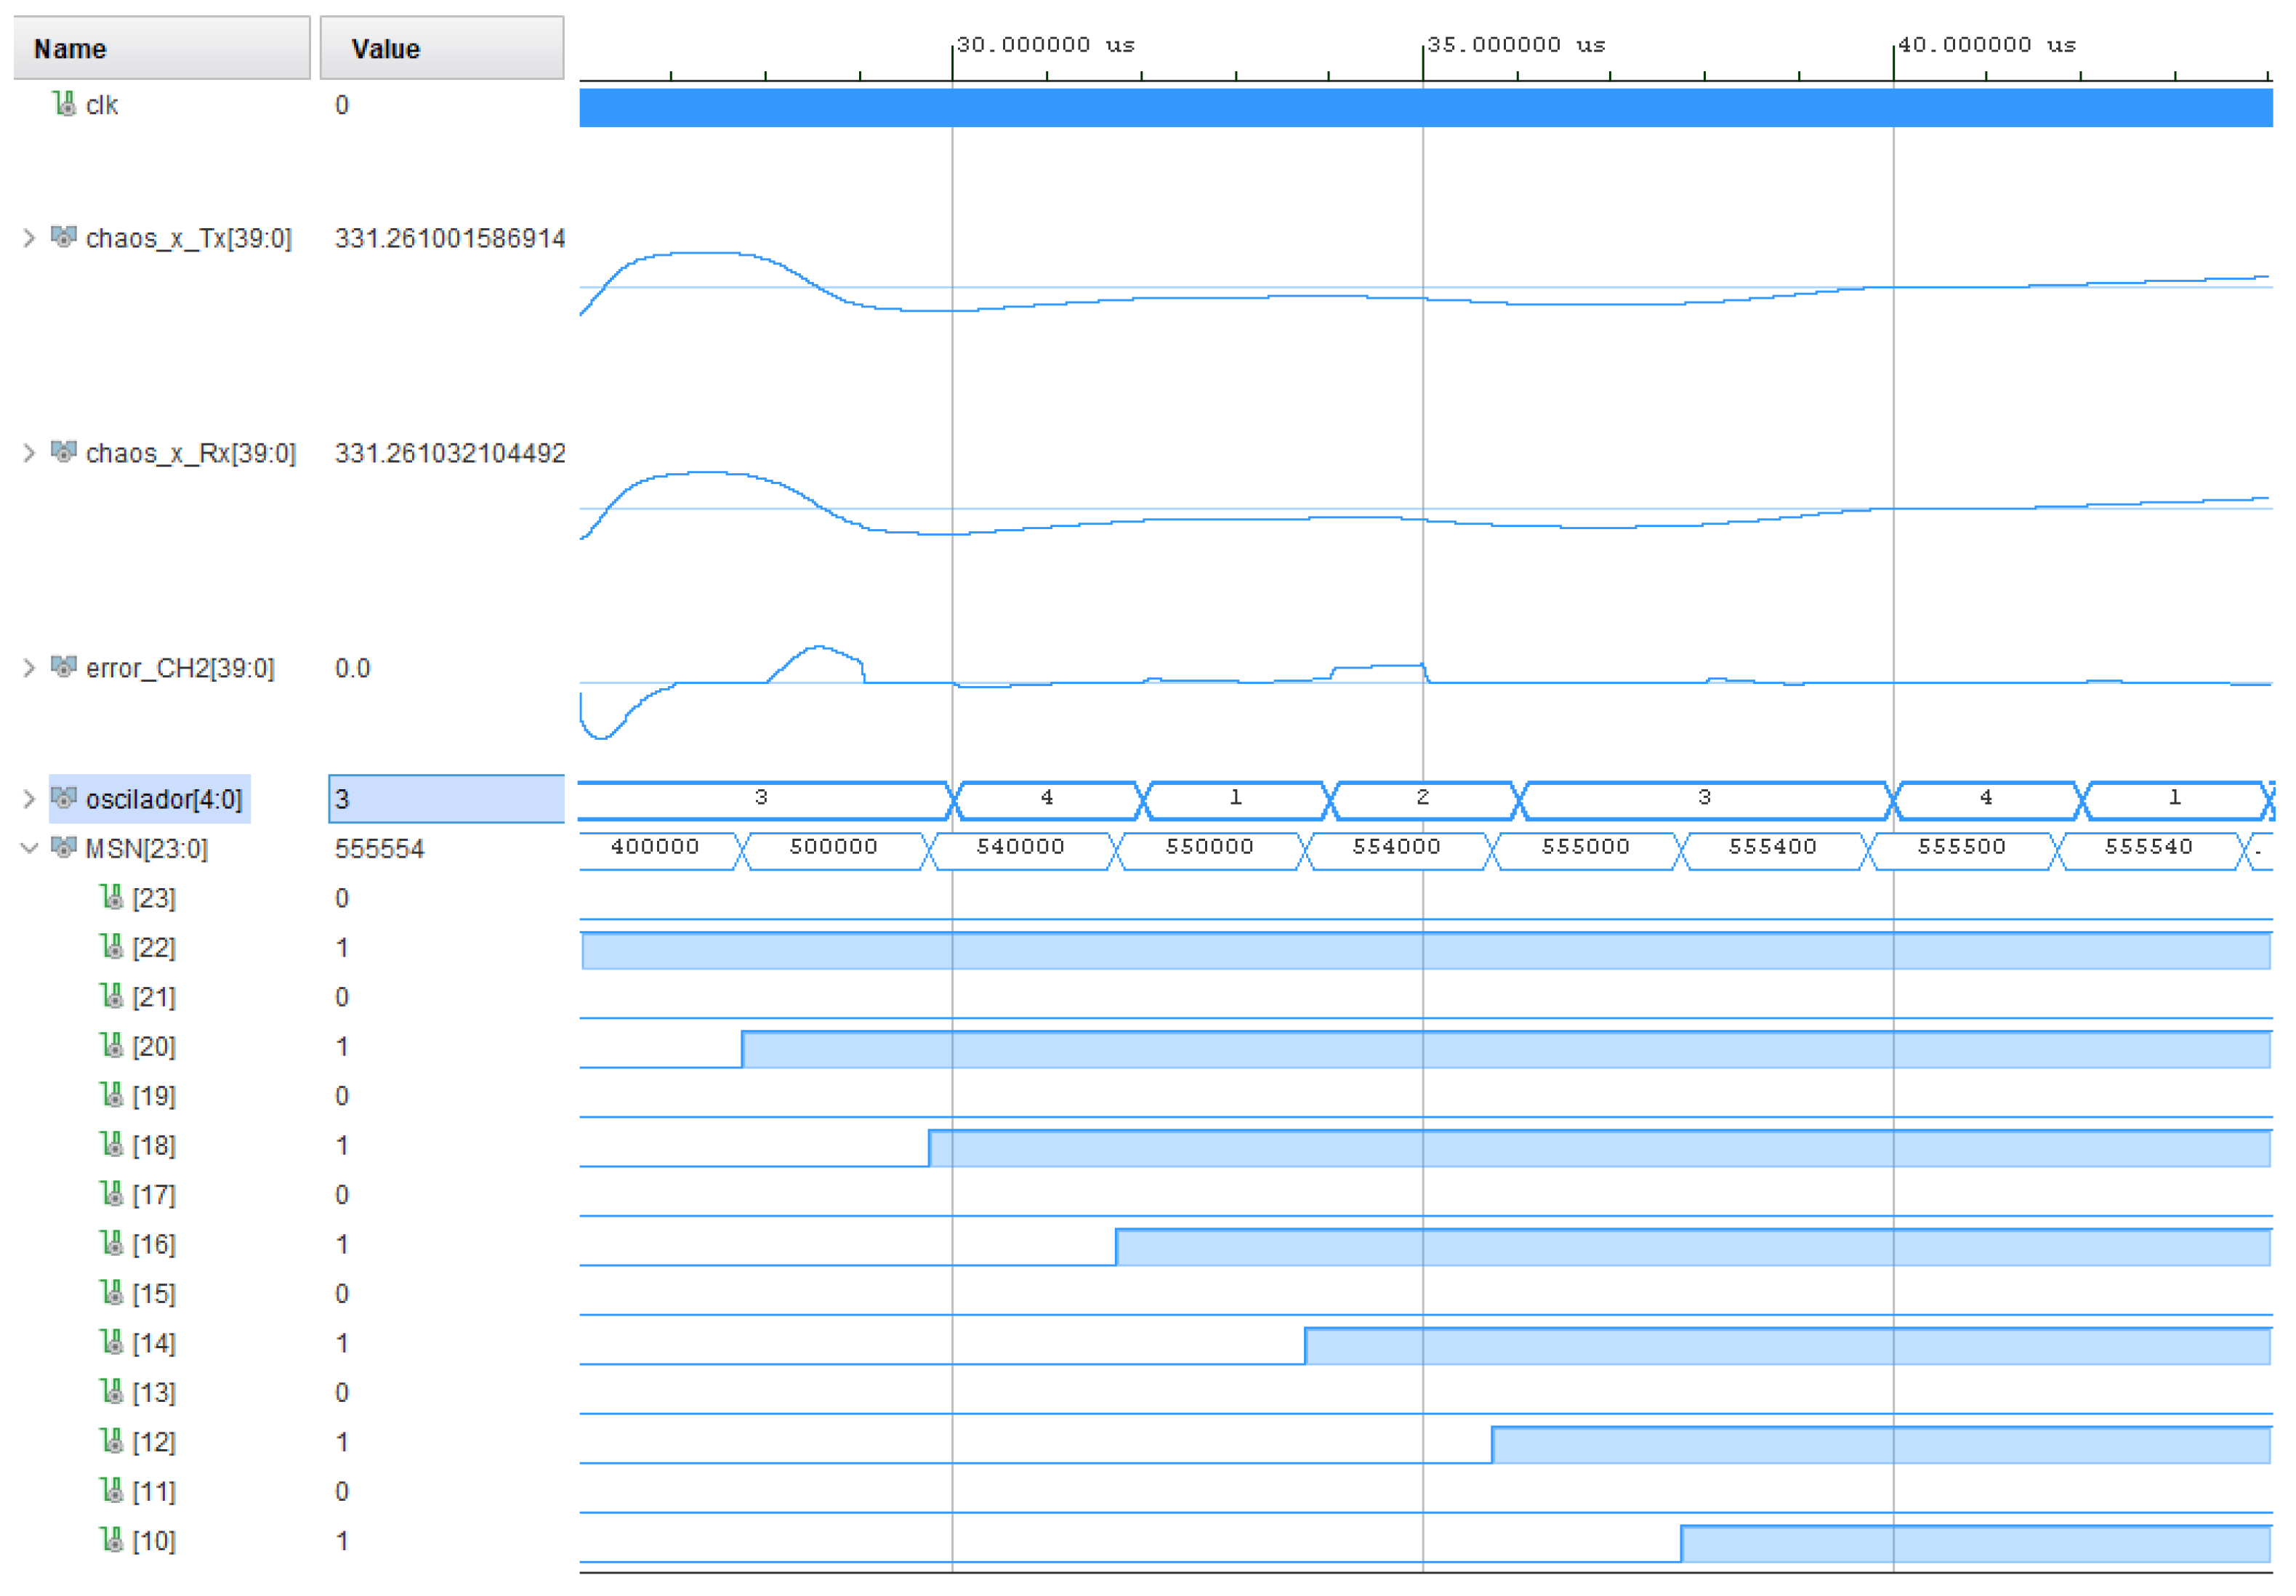Click the clk signal icon
This screenshot has width=2296, height=1596.
(x=65, y=104)
